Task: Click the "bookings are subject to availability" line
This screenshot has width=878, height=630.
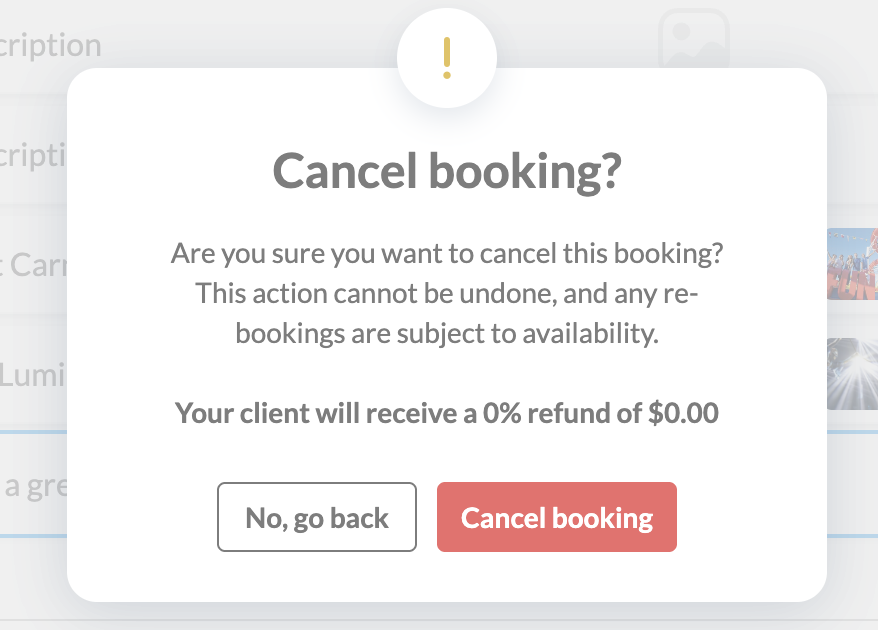Action: 447,333
